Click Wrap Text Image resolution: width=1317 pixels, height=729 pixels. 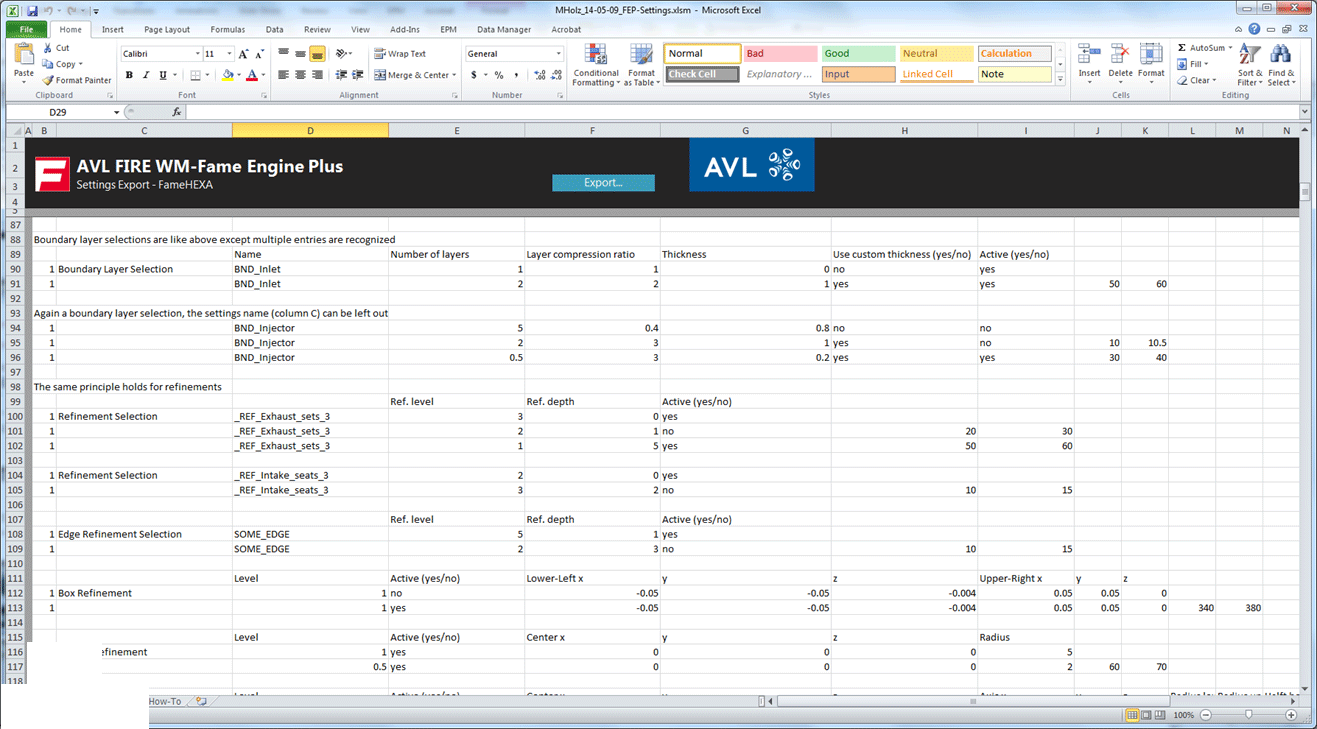[400, 54]
